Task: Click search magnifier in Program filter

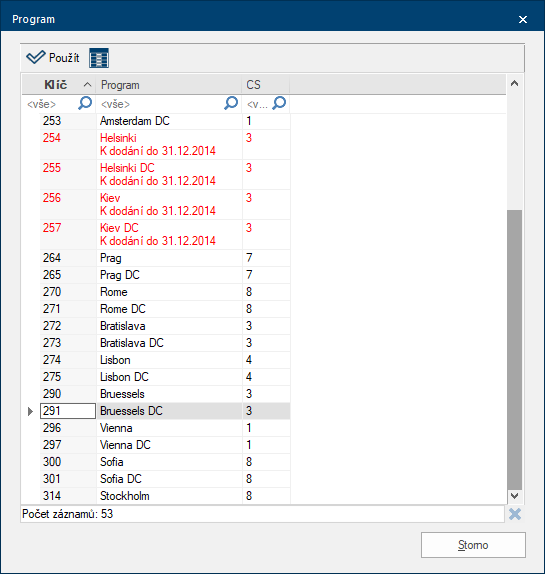Action: (x=231, y=103)
